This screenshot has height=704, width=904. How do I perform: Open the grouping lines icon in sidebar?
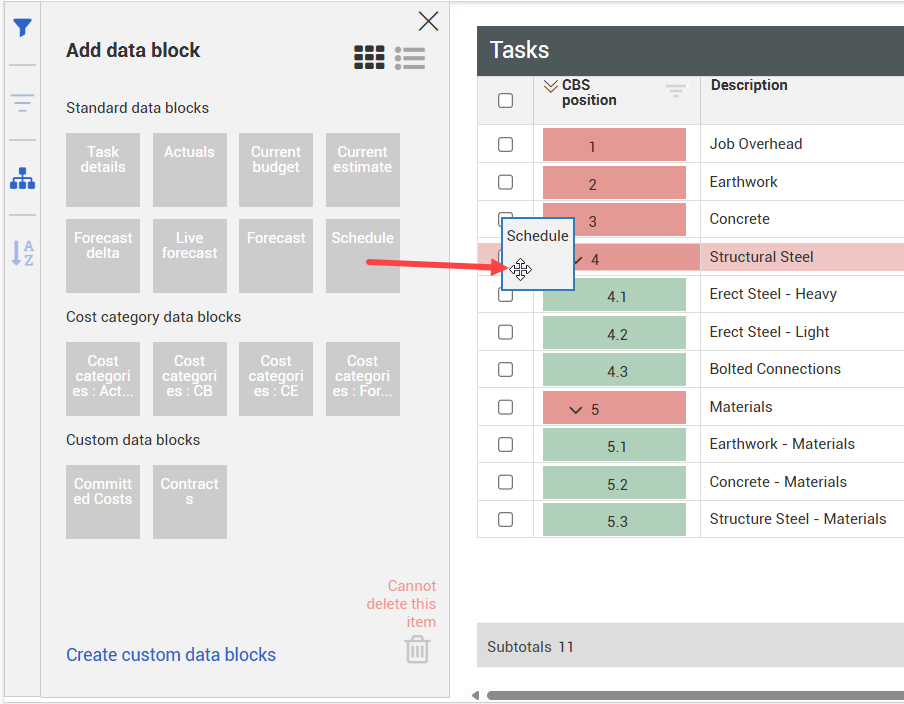tap(22, 102)
